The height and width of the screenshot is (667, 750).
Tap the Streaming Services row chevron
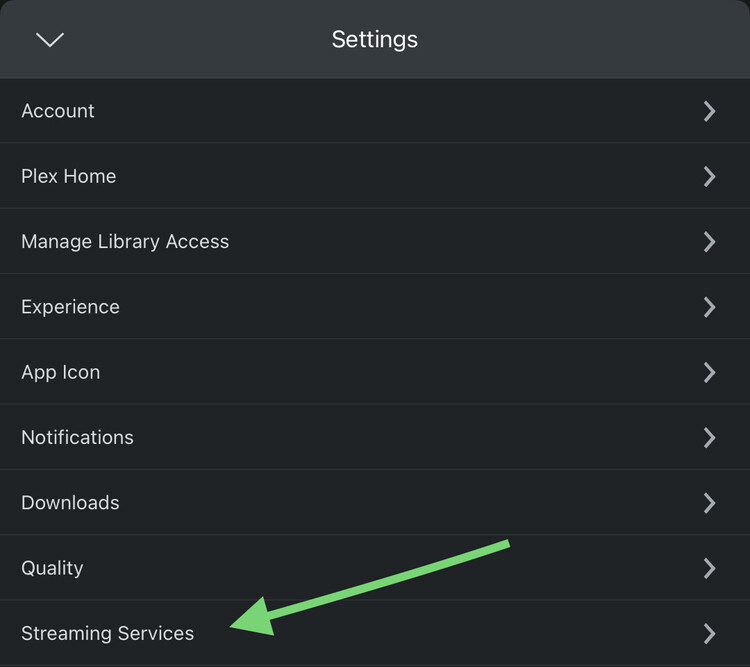click(x=709, y=633)
